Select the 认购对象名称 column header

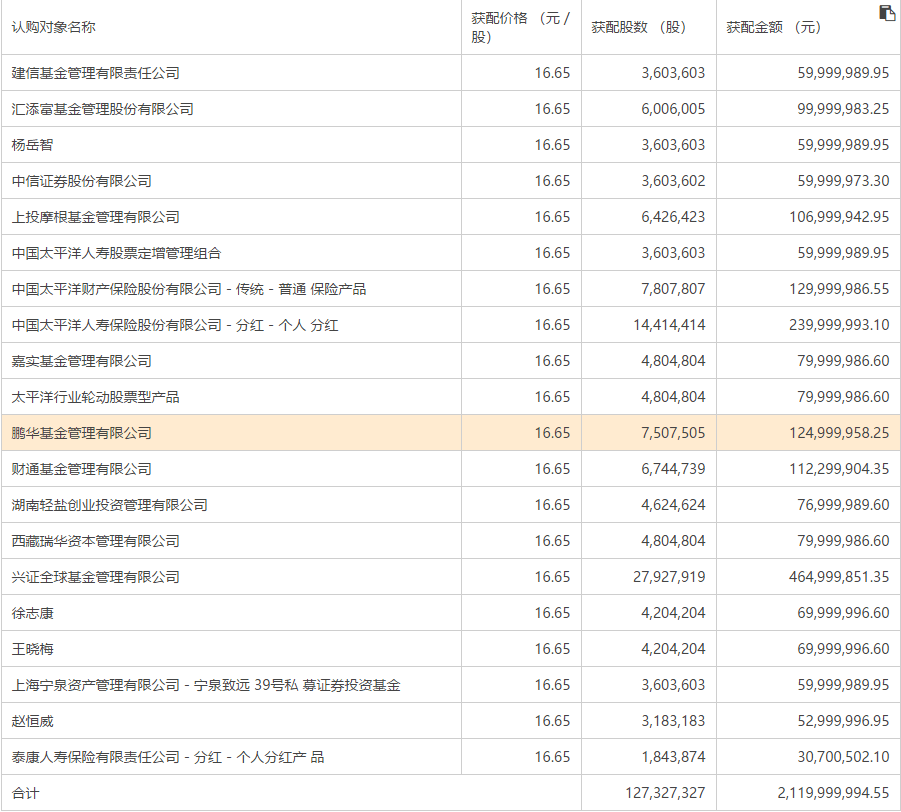53,27
